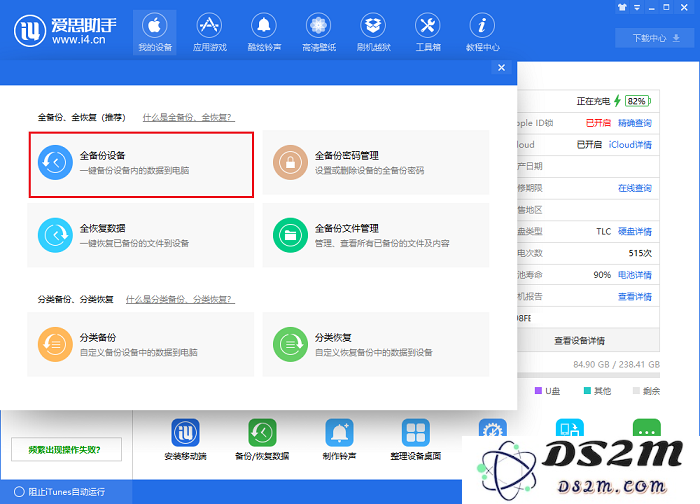Open 全恢复数据 option
The image size is (700, 504).
(x=141, y=235)
